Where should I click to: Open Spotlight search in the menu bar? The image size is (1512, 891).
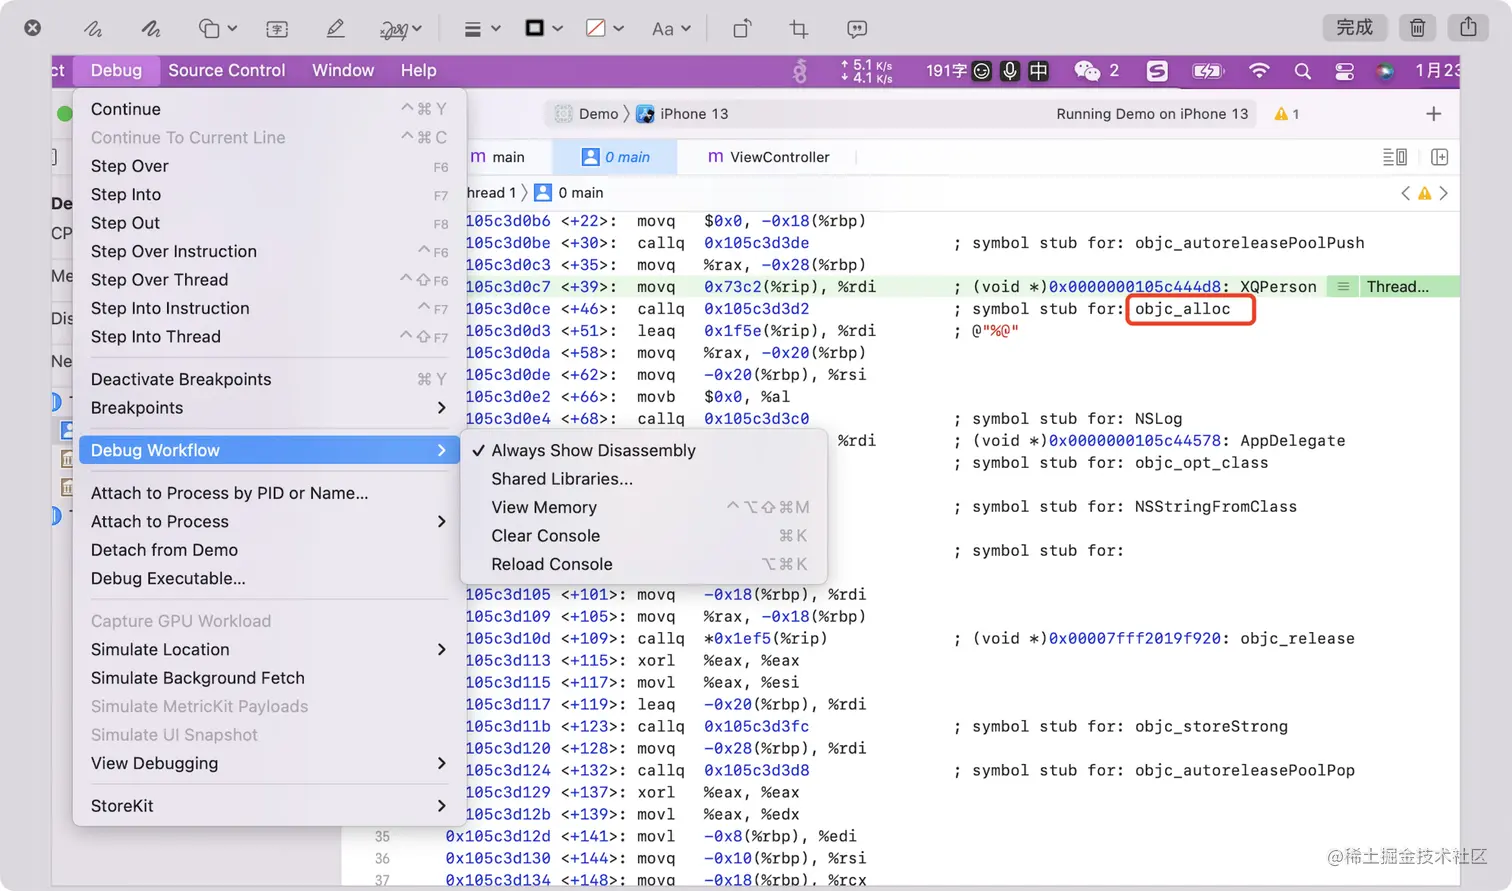1302,71
